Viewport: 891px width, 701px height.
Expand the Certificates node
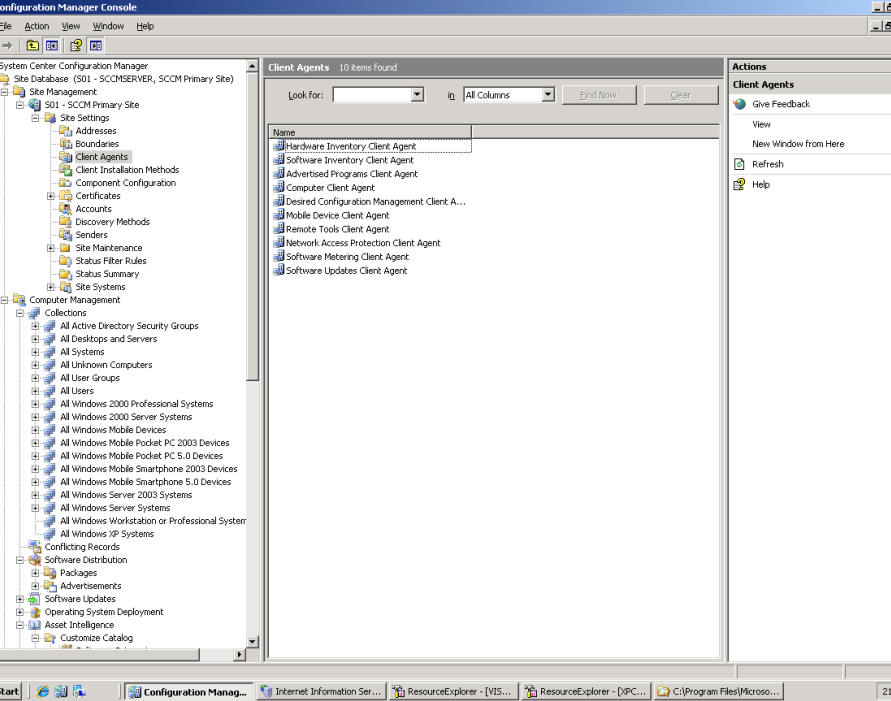[x=51, y=196]
